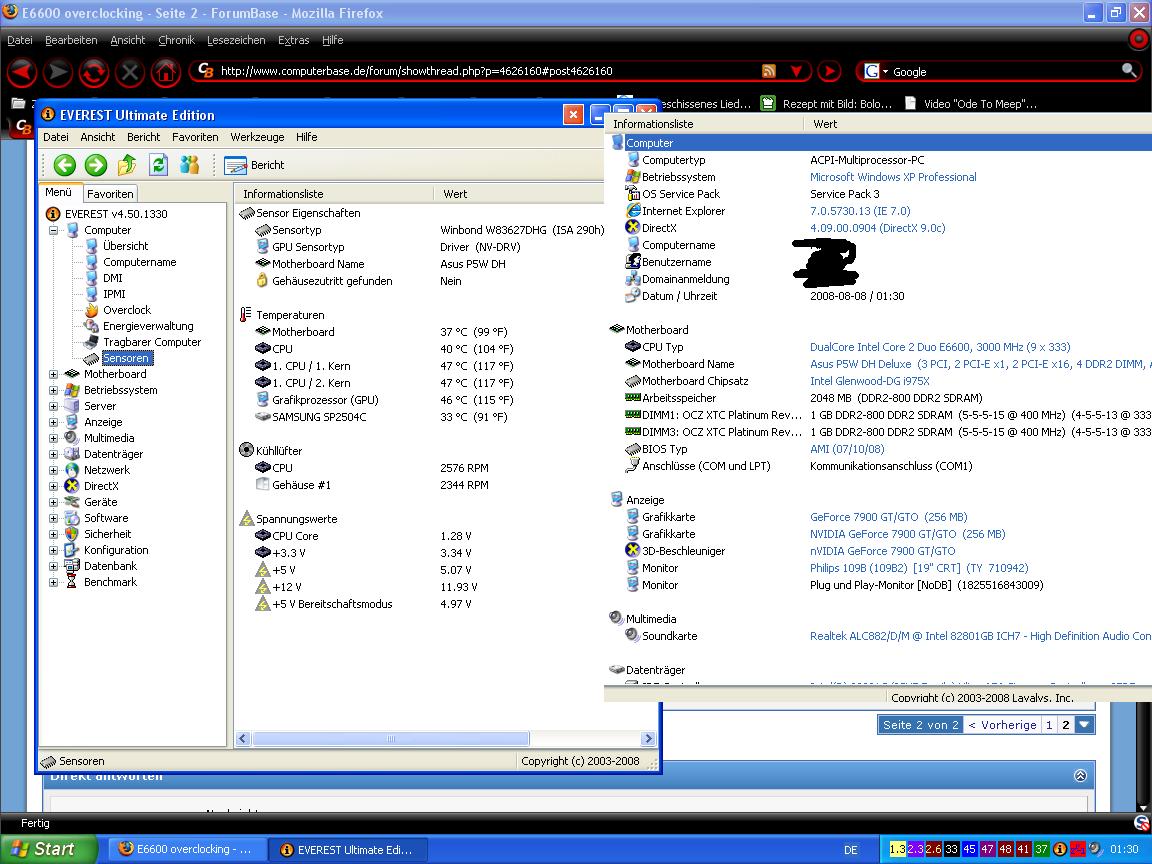Open forum page 1 link
Image resolution: width=1152 pixels, height=864 pixels.
coord(1049,725)
